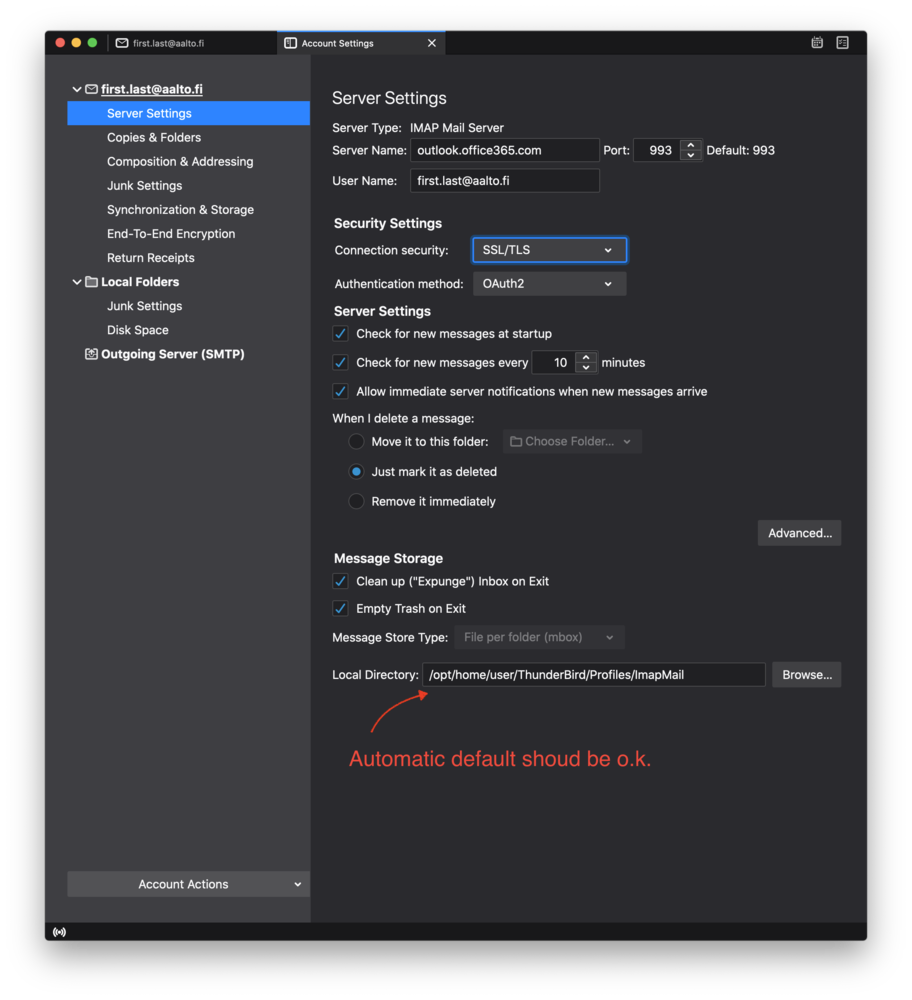Select Remove it immediately radio option
Image resolution: width=912 pixels, height=1000 pixels.
pyautogui.click(x=356, y=502)
